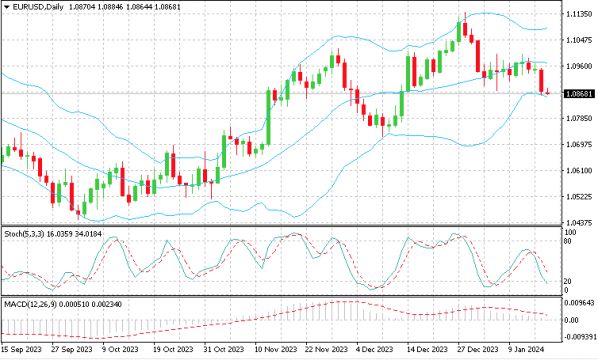Click the Stochastic scale value 20
This screenshot has height=360, width=598.
[x=568, y=281]
